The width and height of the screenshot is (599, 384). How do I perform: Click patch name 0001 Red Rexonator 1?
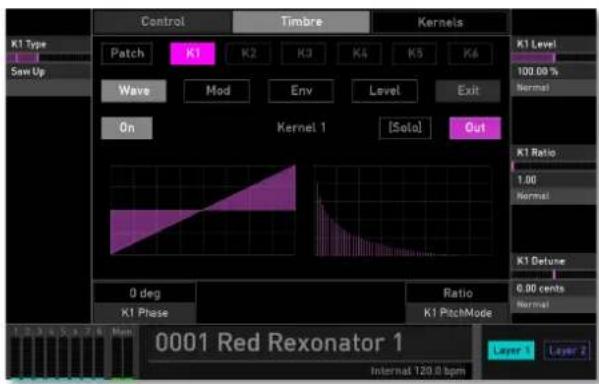(x=279, y=342)
